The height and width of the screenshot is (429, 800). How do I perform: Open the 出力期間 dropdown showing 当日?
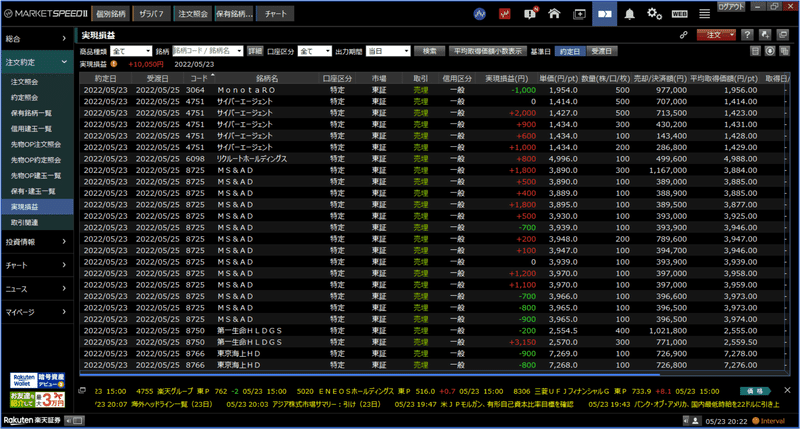pos(388,51)
